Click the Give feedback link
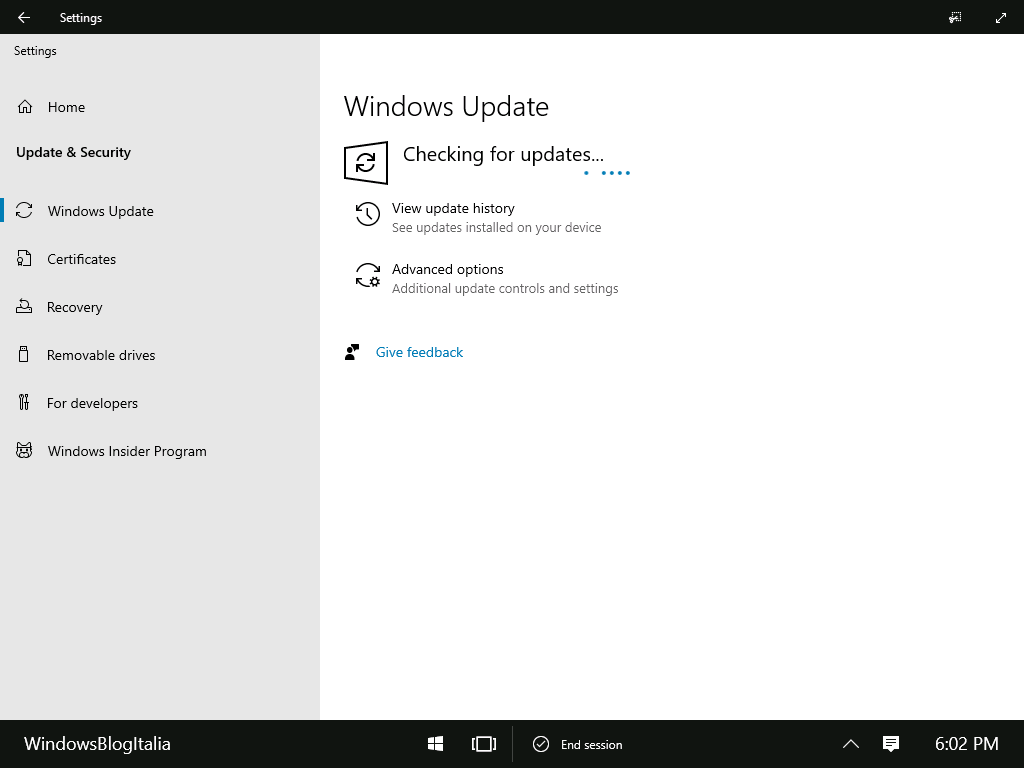 tap(419, 352)
